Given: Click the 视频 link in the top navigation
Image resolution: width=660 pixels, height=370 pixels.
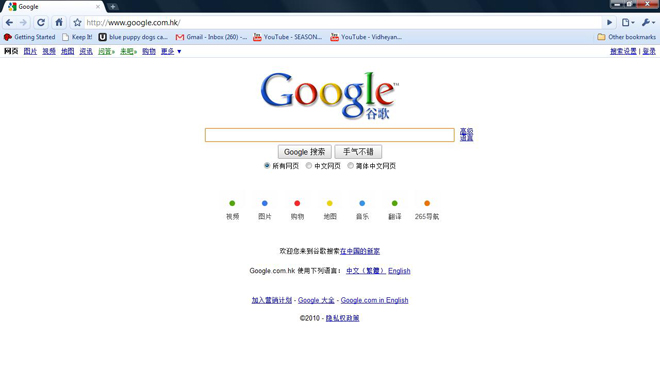Looking at the screenshot, I should [x=49, y=51].
